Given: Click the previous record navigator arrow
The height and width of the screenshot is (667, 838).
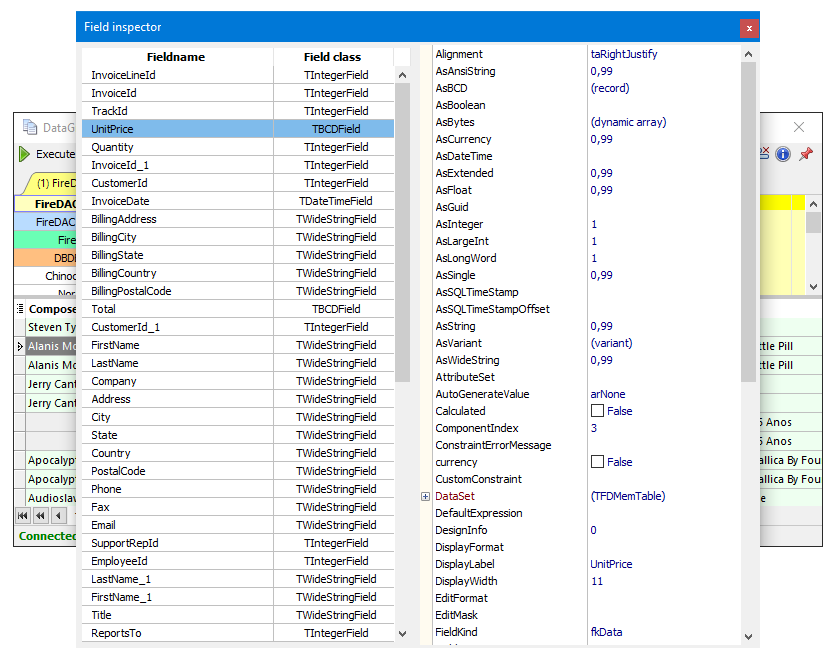Looking at the screenshot, I should [59, 516].
